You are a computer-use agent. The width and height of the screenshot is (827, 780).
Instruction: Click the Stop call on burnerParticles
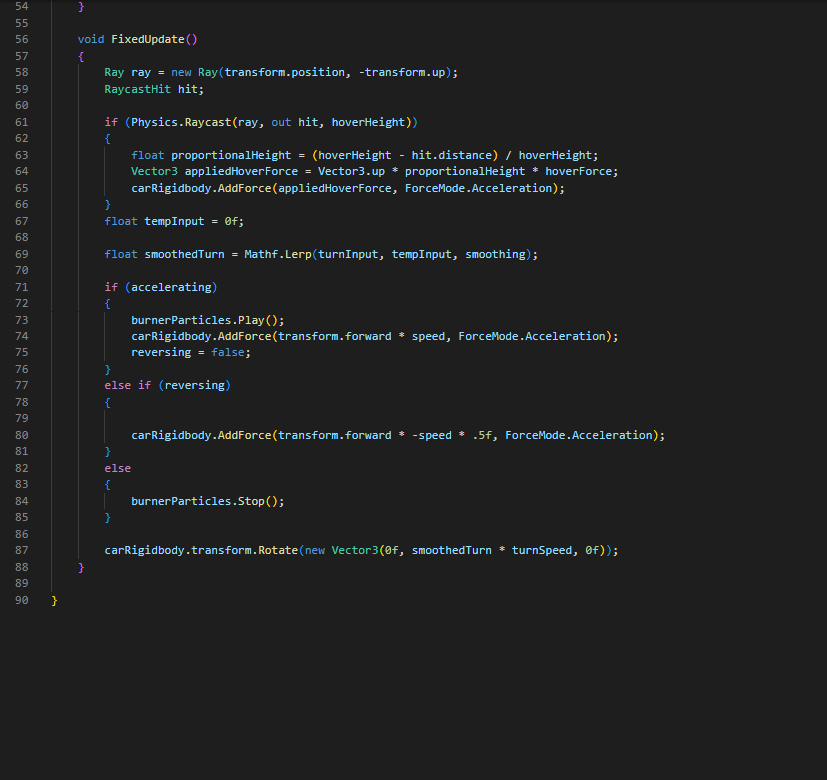(x=250, y=501)
